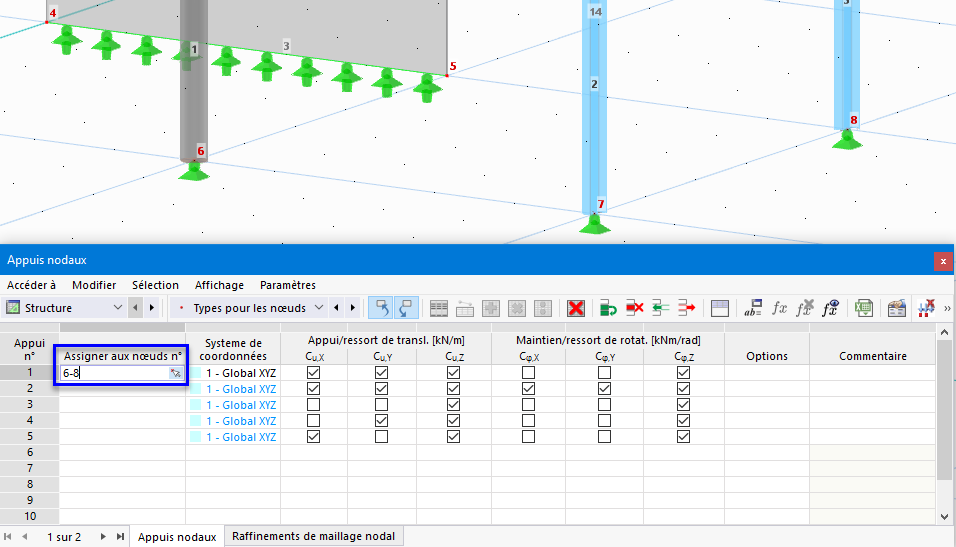Screen dimensions: 956x547
Task: Check Cu,X for support 3
Action: point(313,404)
